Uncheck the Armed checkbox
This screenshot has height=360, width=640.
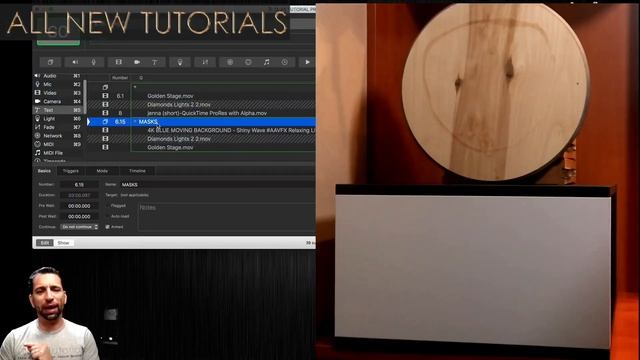(x=108, y=227)
